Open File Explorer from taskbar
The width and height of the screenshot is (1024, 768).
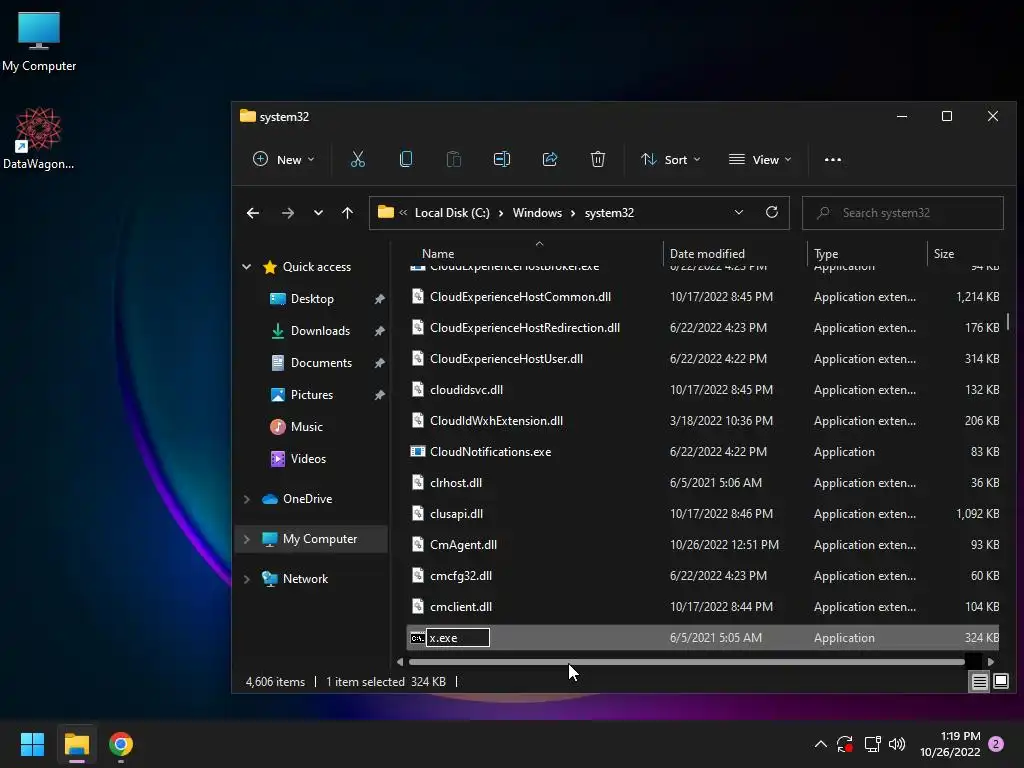tap(77, 744)
